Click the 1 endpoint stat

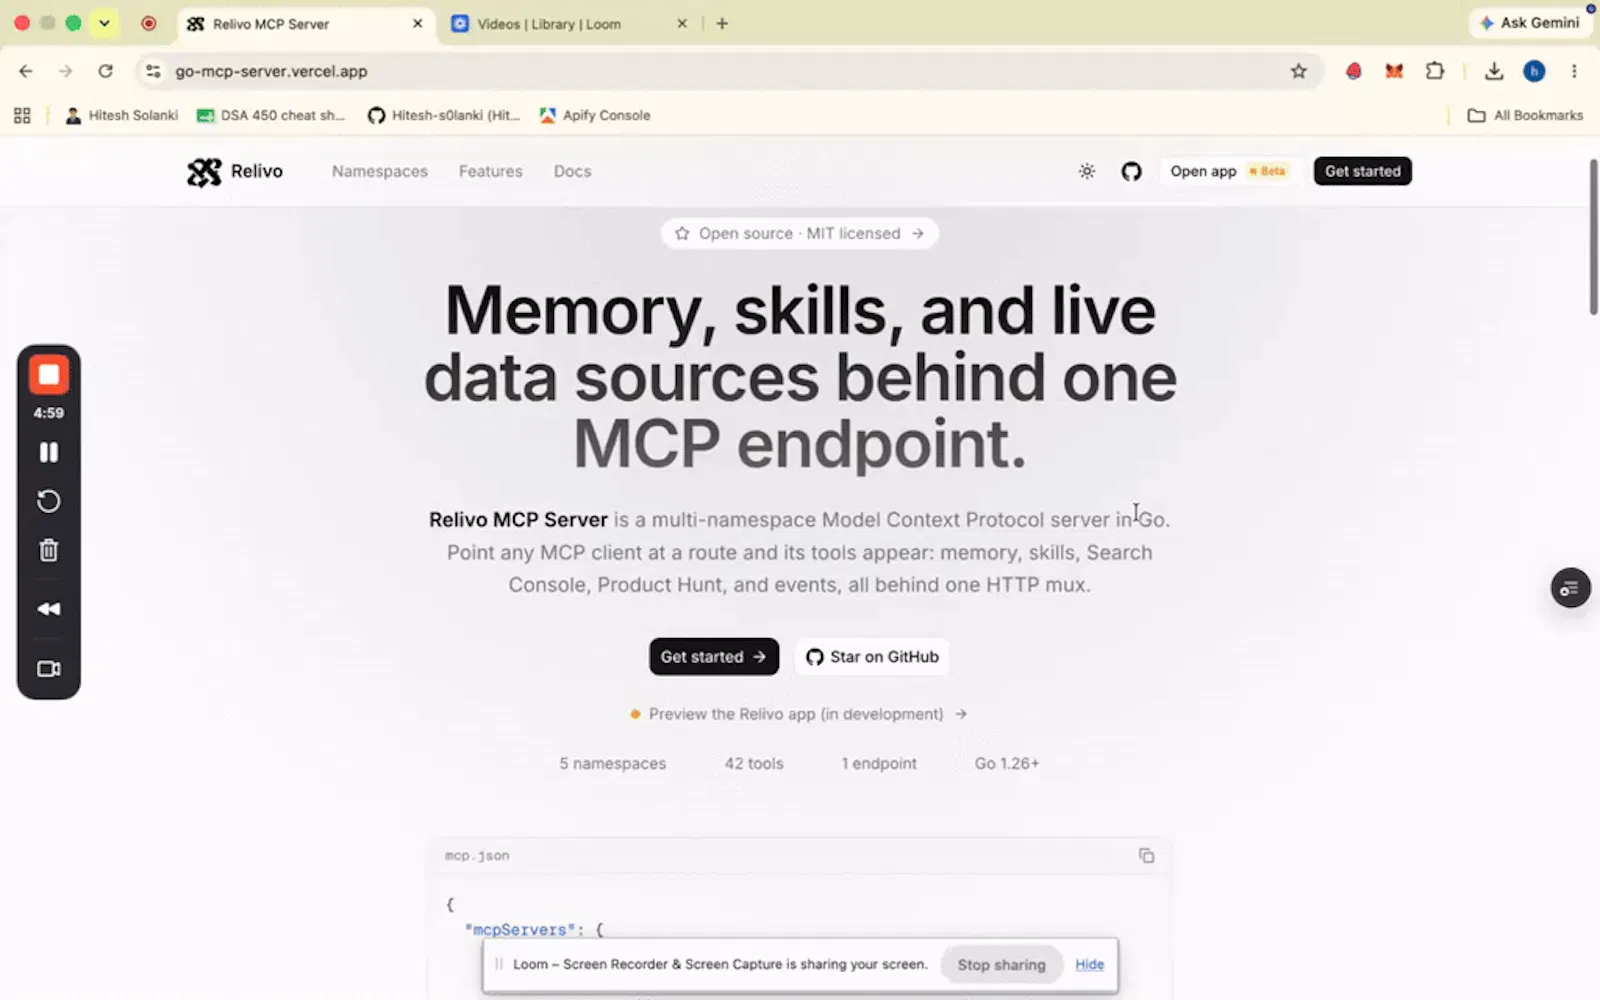click(879, 763)
